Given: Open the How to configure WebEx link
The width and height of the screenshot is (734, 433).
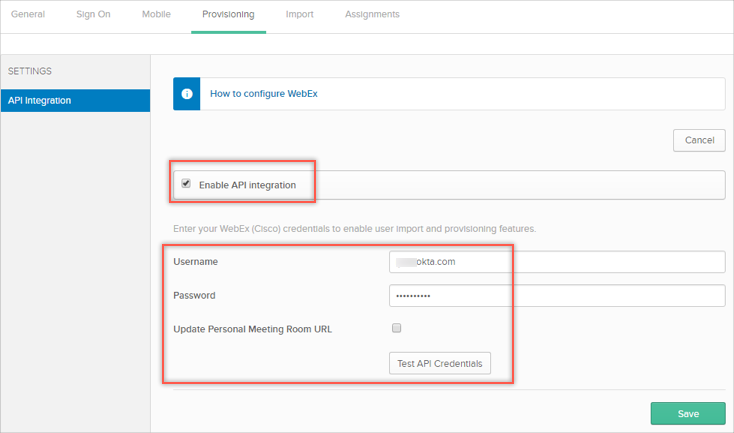Looking at the screenshot, I should (264, 94).
